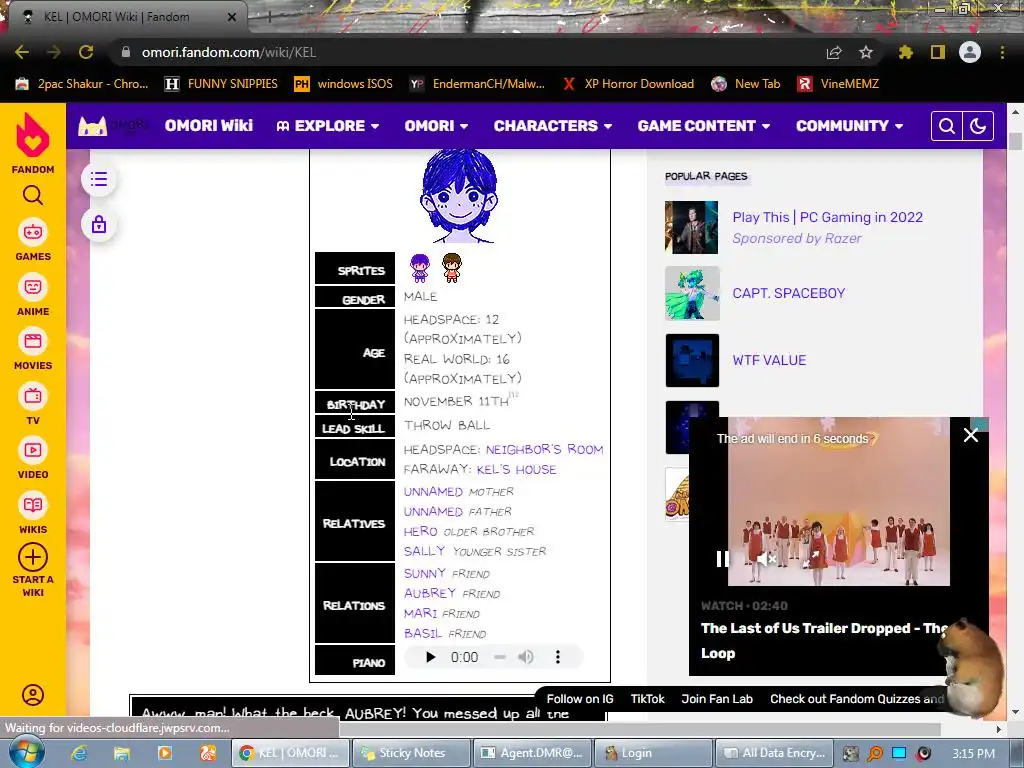Open the TV section in Fandom sidebar
The height and width of the screenshot is (768, 1024).
[x=33, y=404]
